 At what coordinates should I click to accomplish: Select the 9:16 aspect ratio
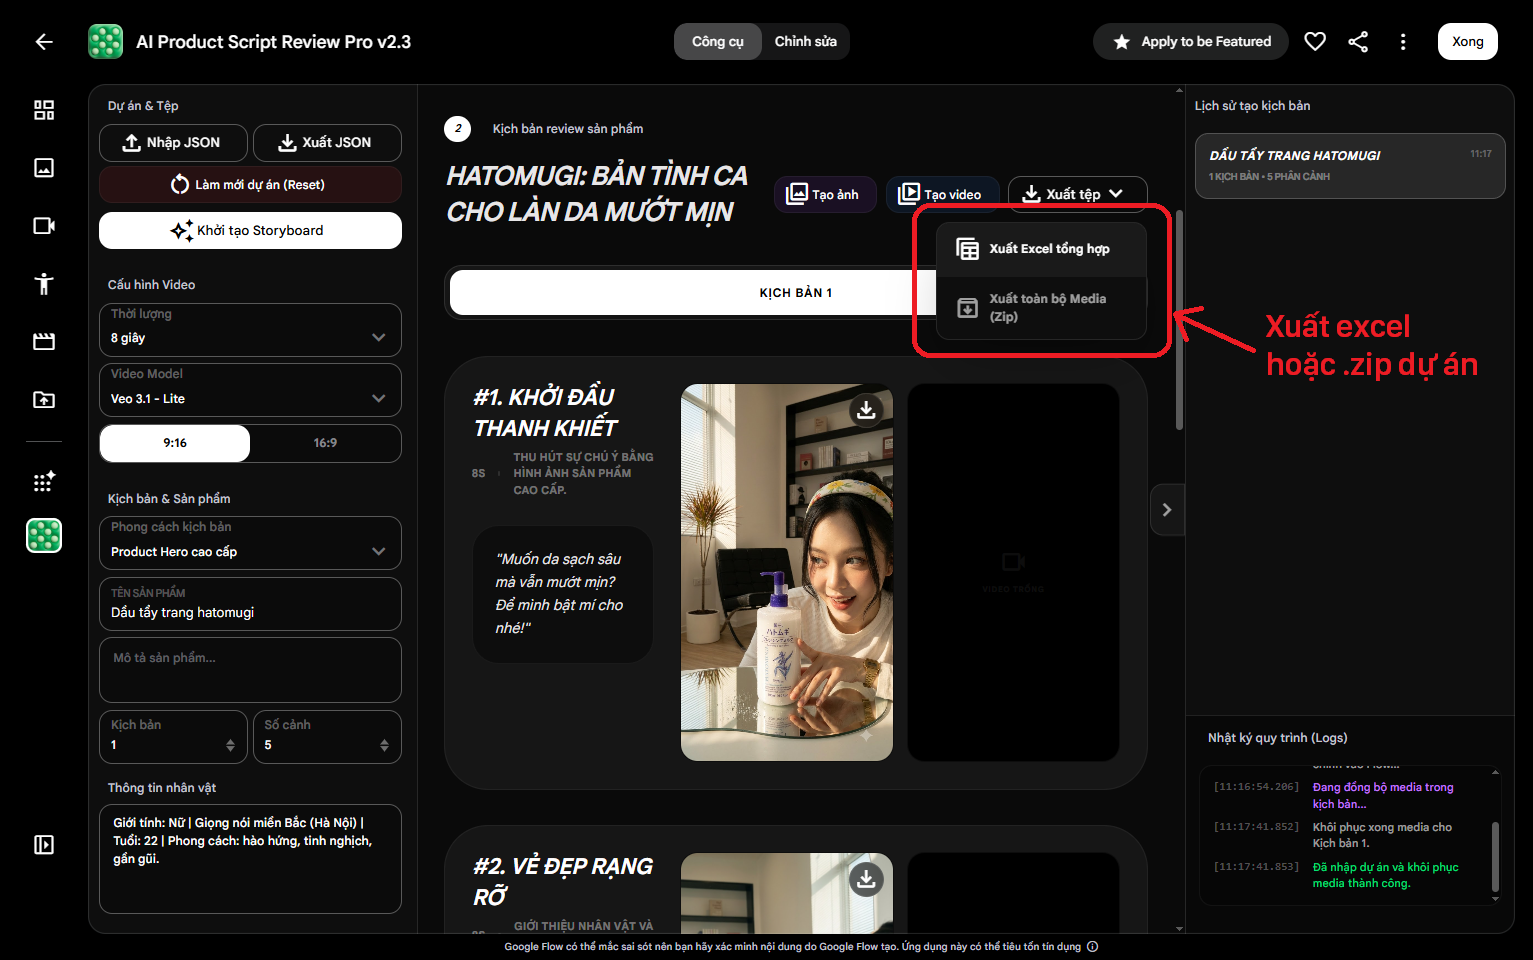coord(175,443)
